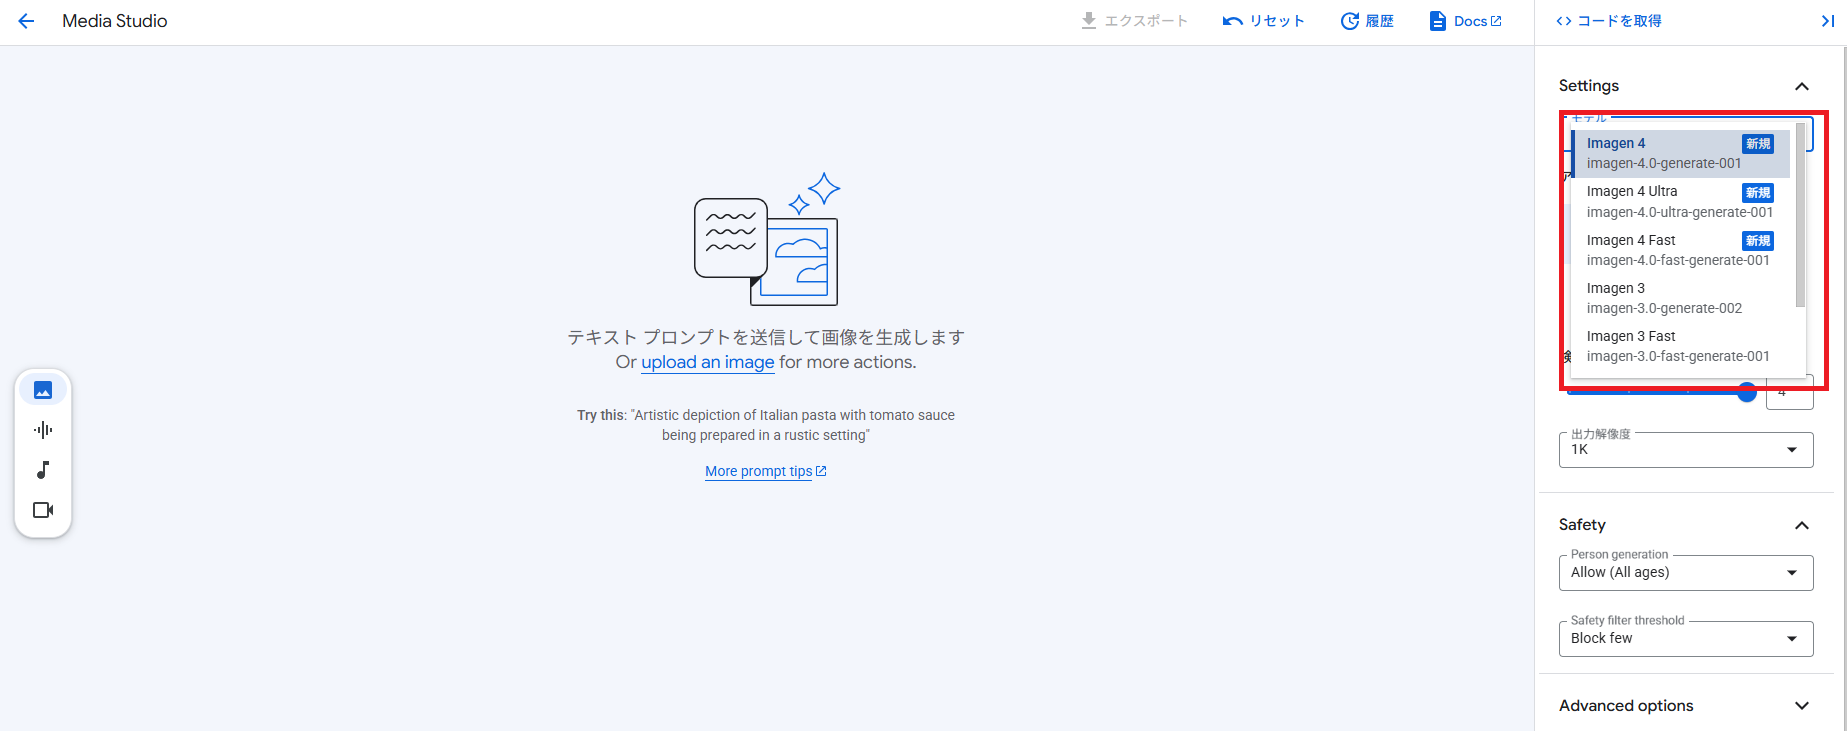Image resolution: width=1847 pixels, height=731 pixels.
Task: Open the Person generation dropdown
Action: (x=1686, y=573)
